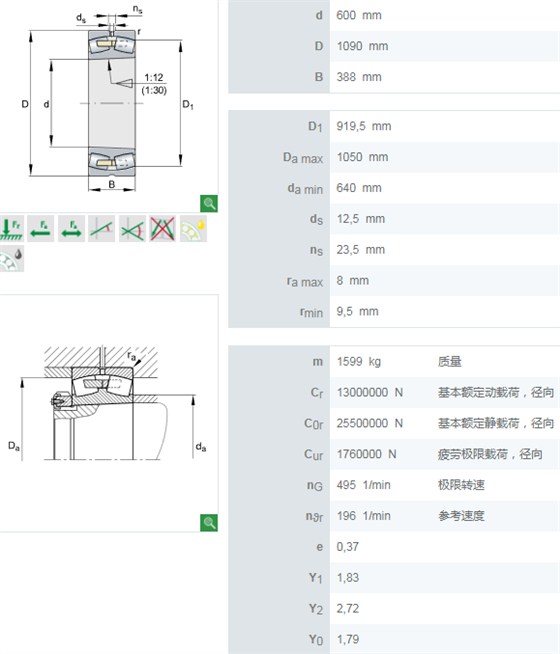Click the Da max parameter label

point(303,158)
